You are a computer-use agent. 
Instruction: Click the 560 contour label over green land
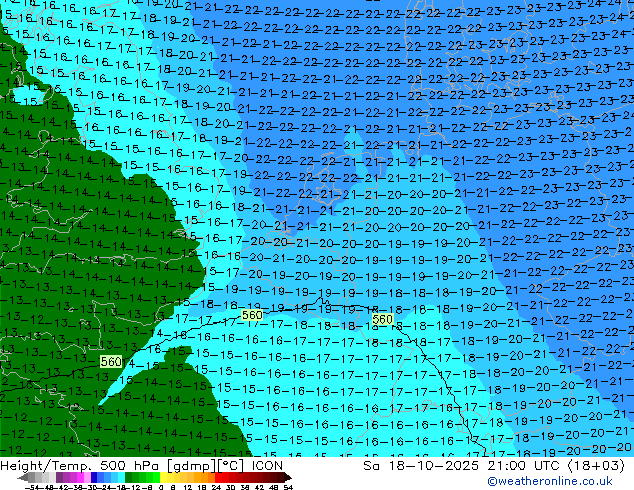tap(111, 361)
